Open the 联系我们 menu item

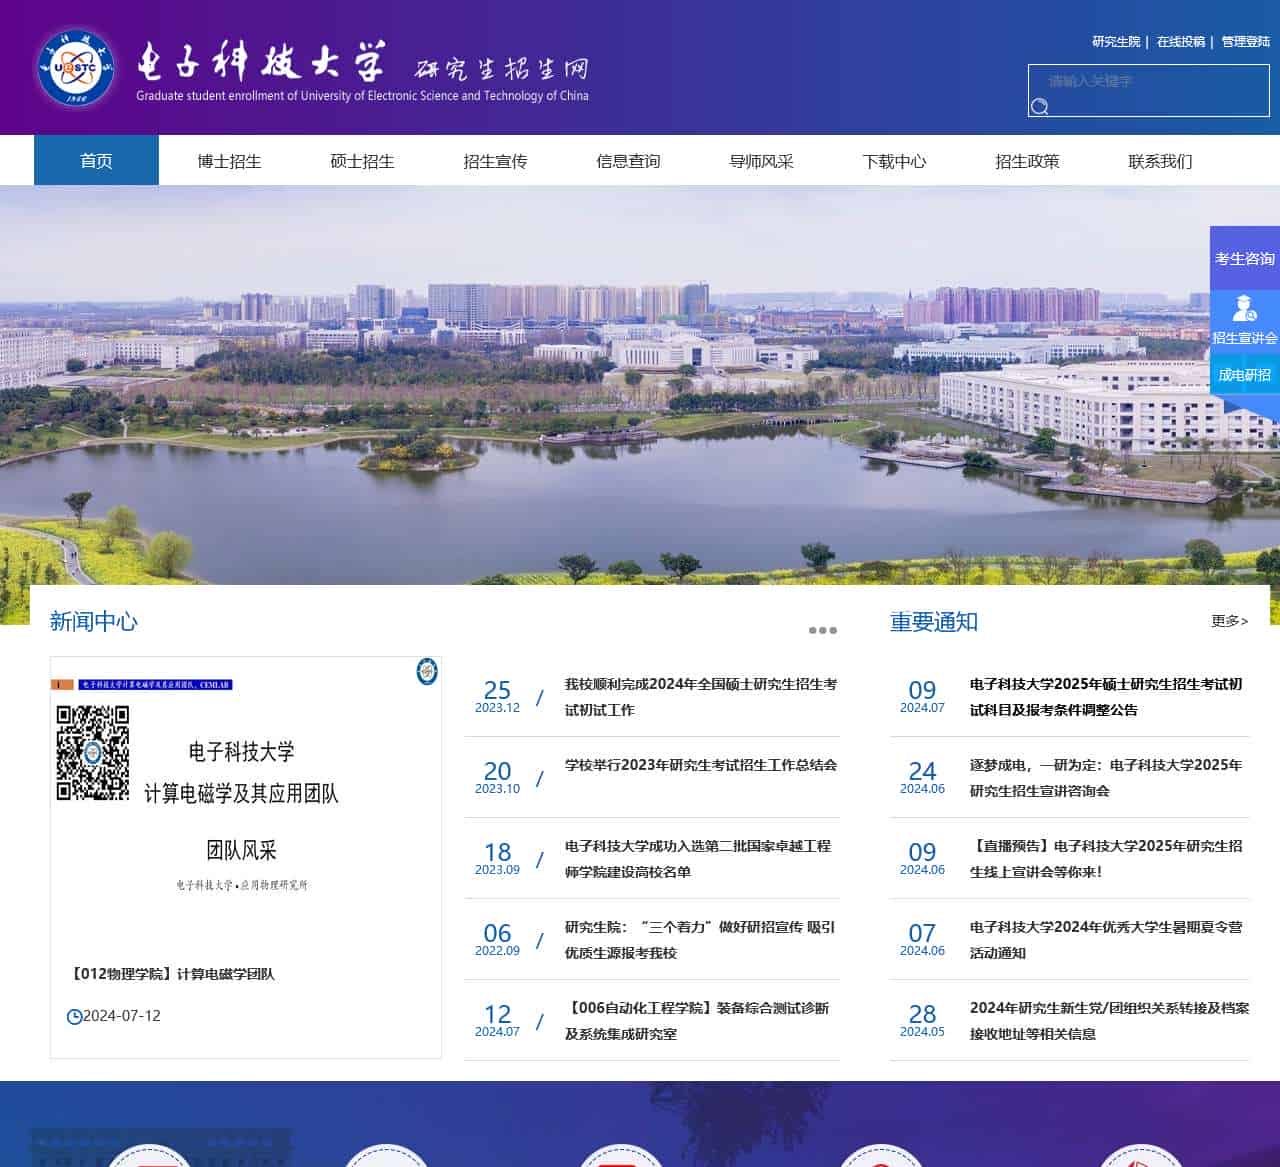(x=1160, y=161)
